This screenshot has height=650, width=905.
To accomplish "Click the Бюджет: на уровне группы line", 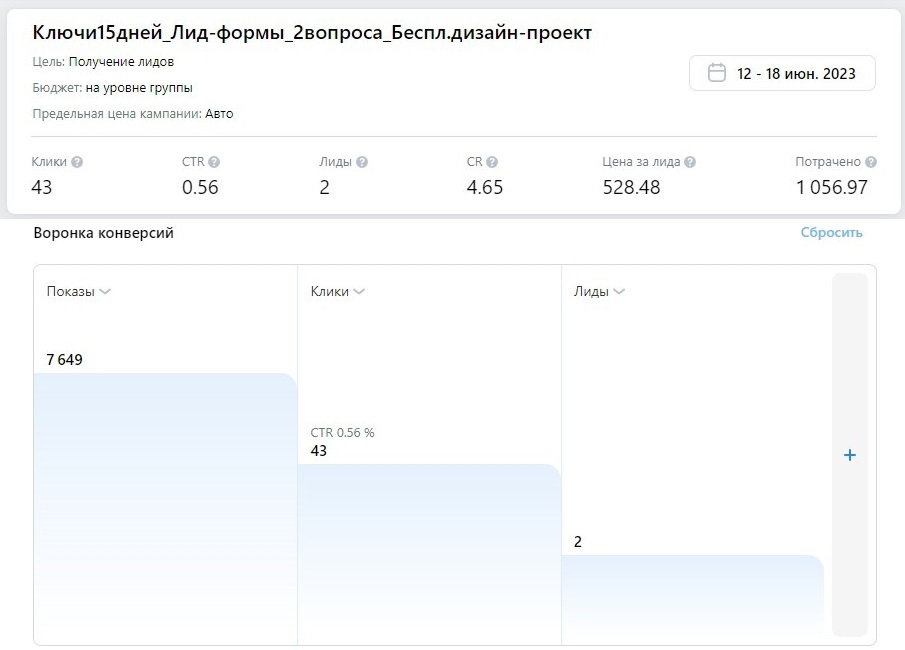I will pyautogui.click(x=113, y=88).
